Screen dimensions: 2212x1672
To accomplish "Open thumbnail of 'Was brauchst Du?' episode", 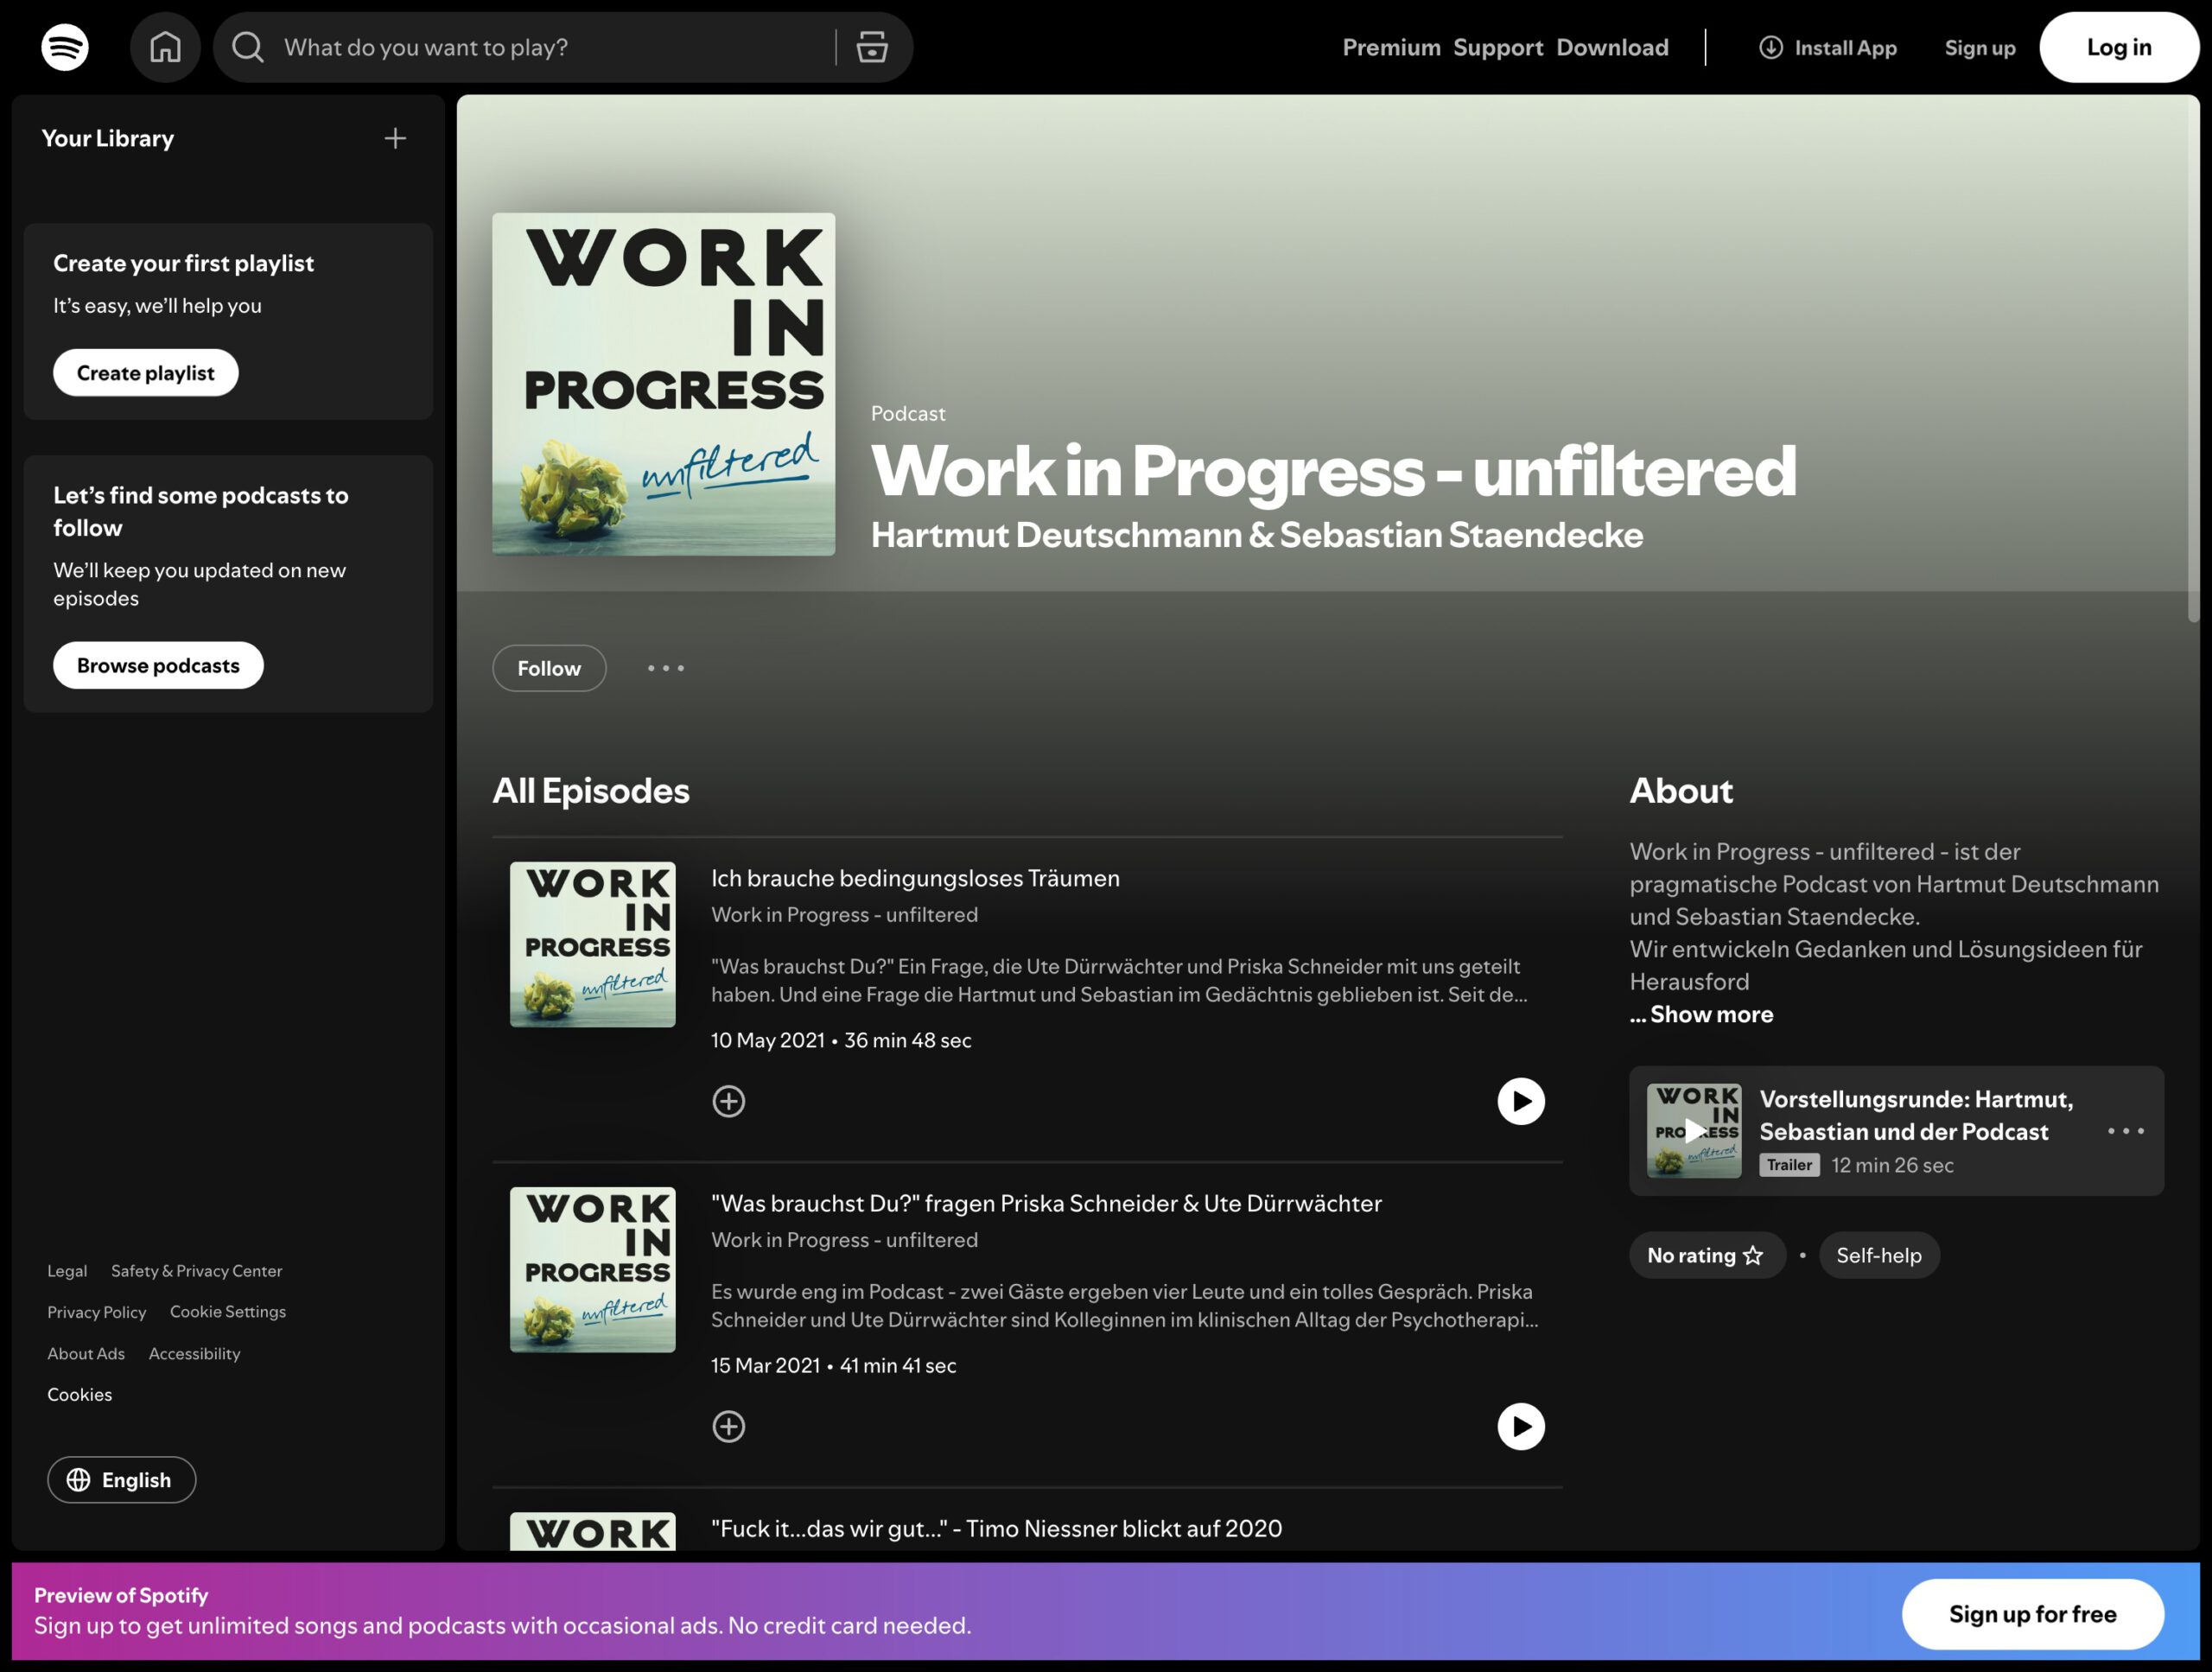I will [593, 1269].
